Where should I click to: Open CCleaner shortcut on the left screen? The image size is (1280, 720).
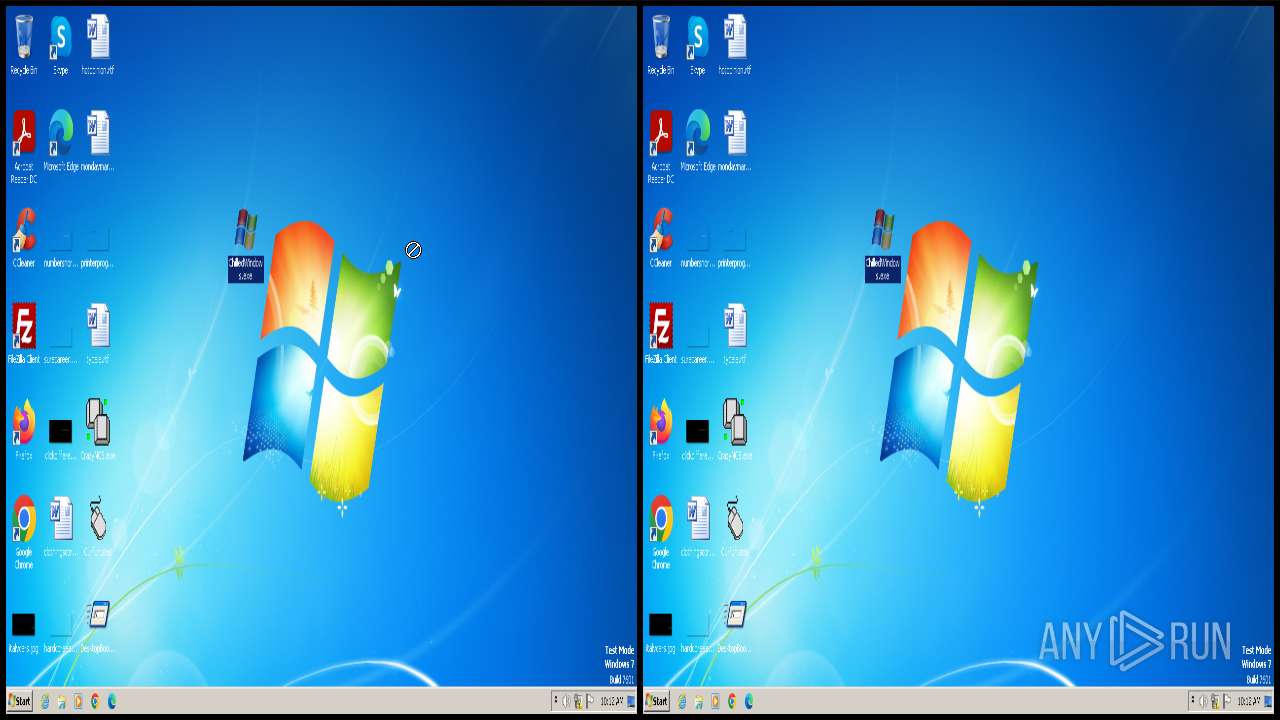[24, 237]
